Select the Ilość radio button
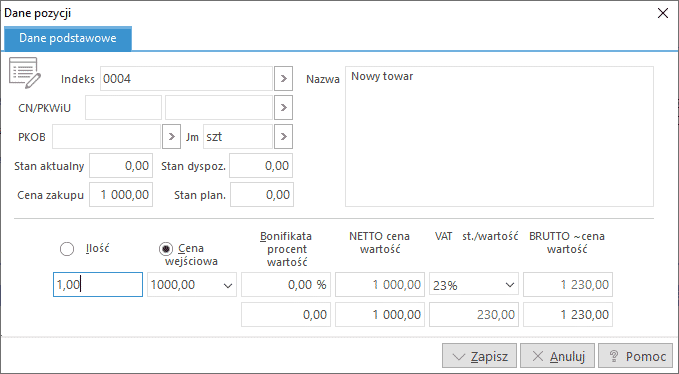This screenshot has height=374, width=679. (67, 249)
